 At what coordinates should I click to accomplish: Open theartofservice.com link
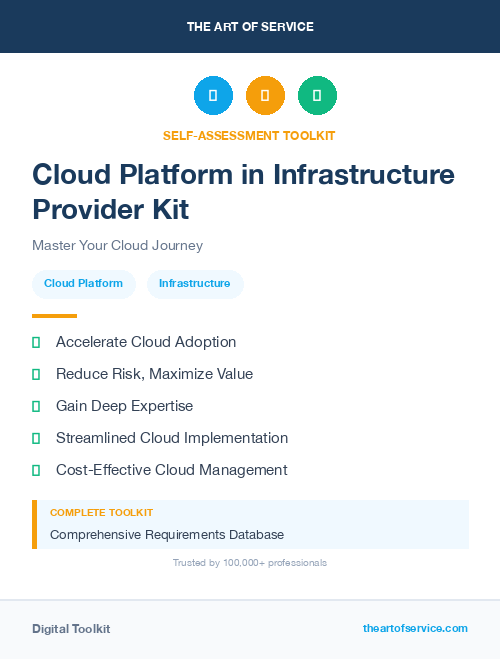coord(415,628)
